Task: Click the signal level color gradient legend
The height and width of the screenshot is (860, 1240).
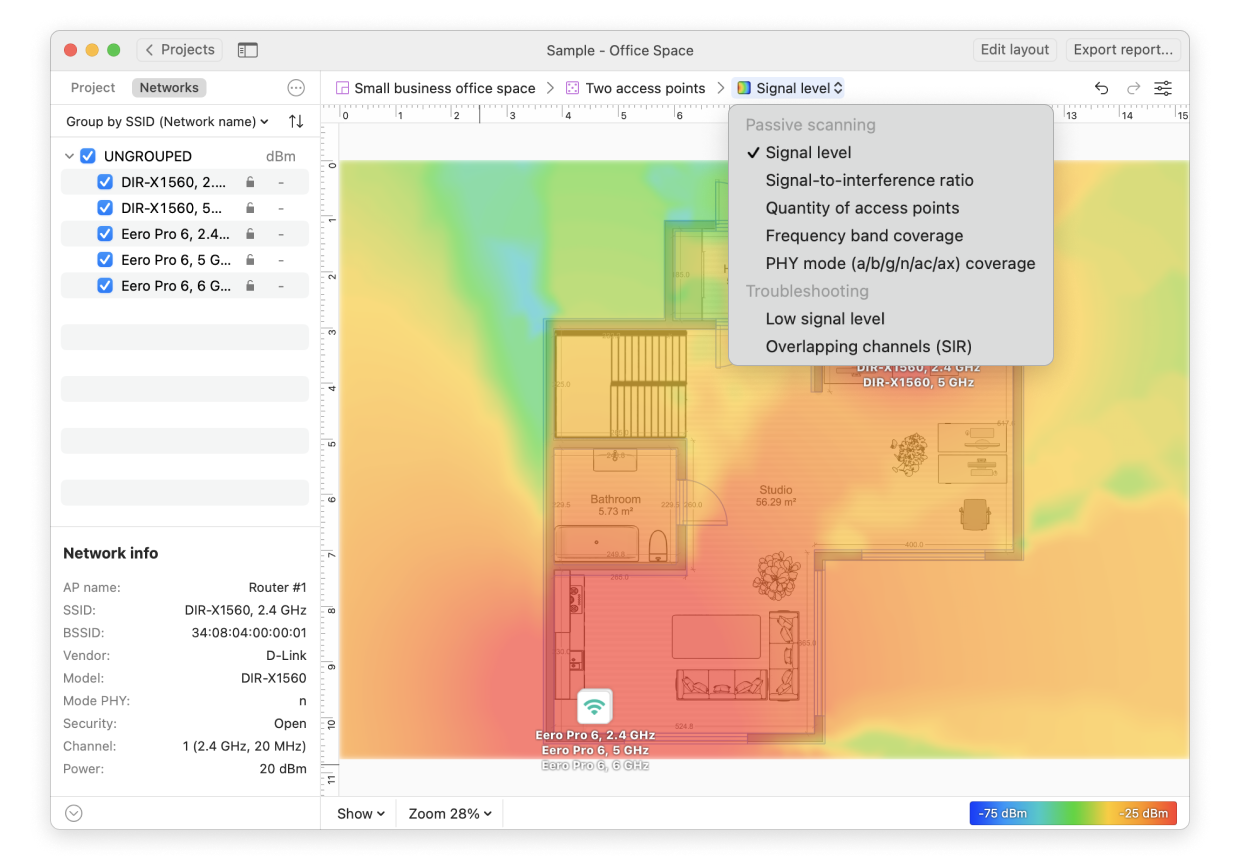Action: pos(1073,813)
